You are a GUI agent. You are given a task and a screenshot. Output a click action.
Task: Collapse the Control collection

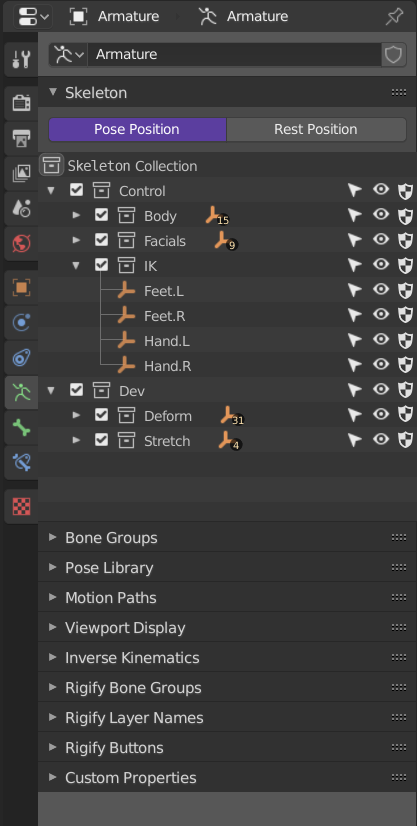[51, 191]
